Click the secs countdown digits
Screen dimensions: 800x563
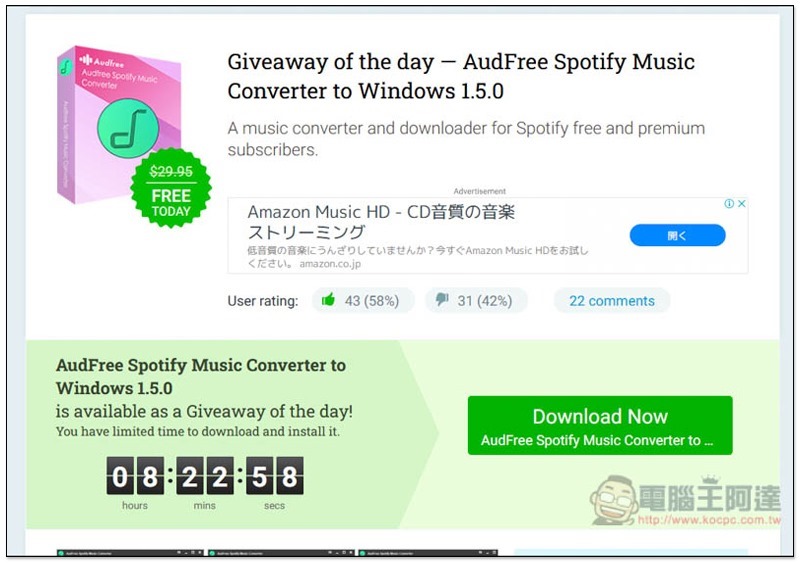click(x=274, y=476)
